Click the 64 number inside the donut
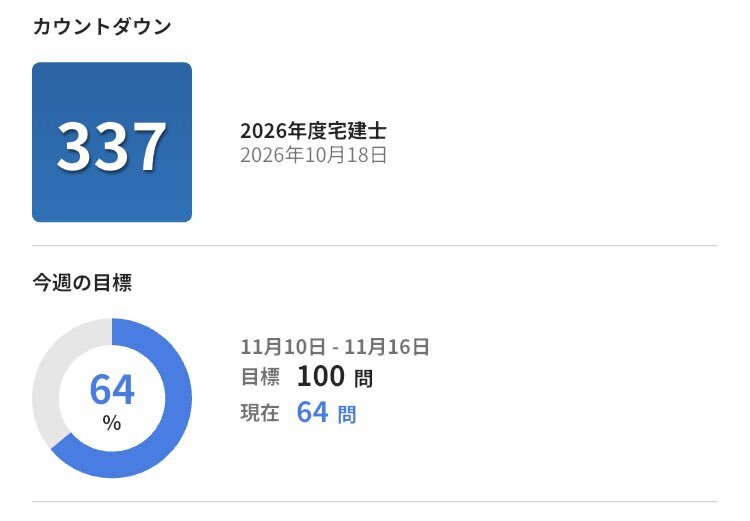 click(112, 389)
